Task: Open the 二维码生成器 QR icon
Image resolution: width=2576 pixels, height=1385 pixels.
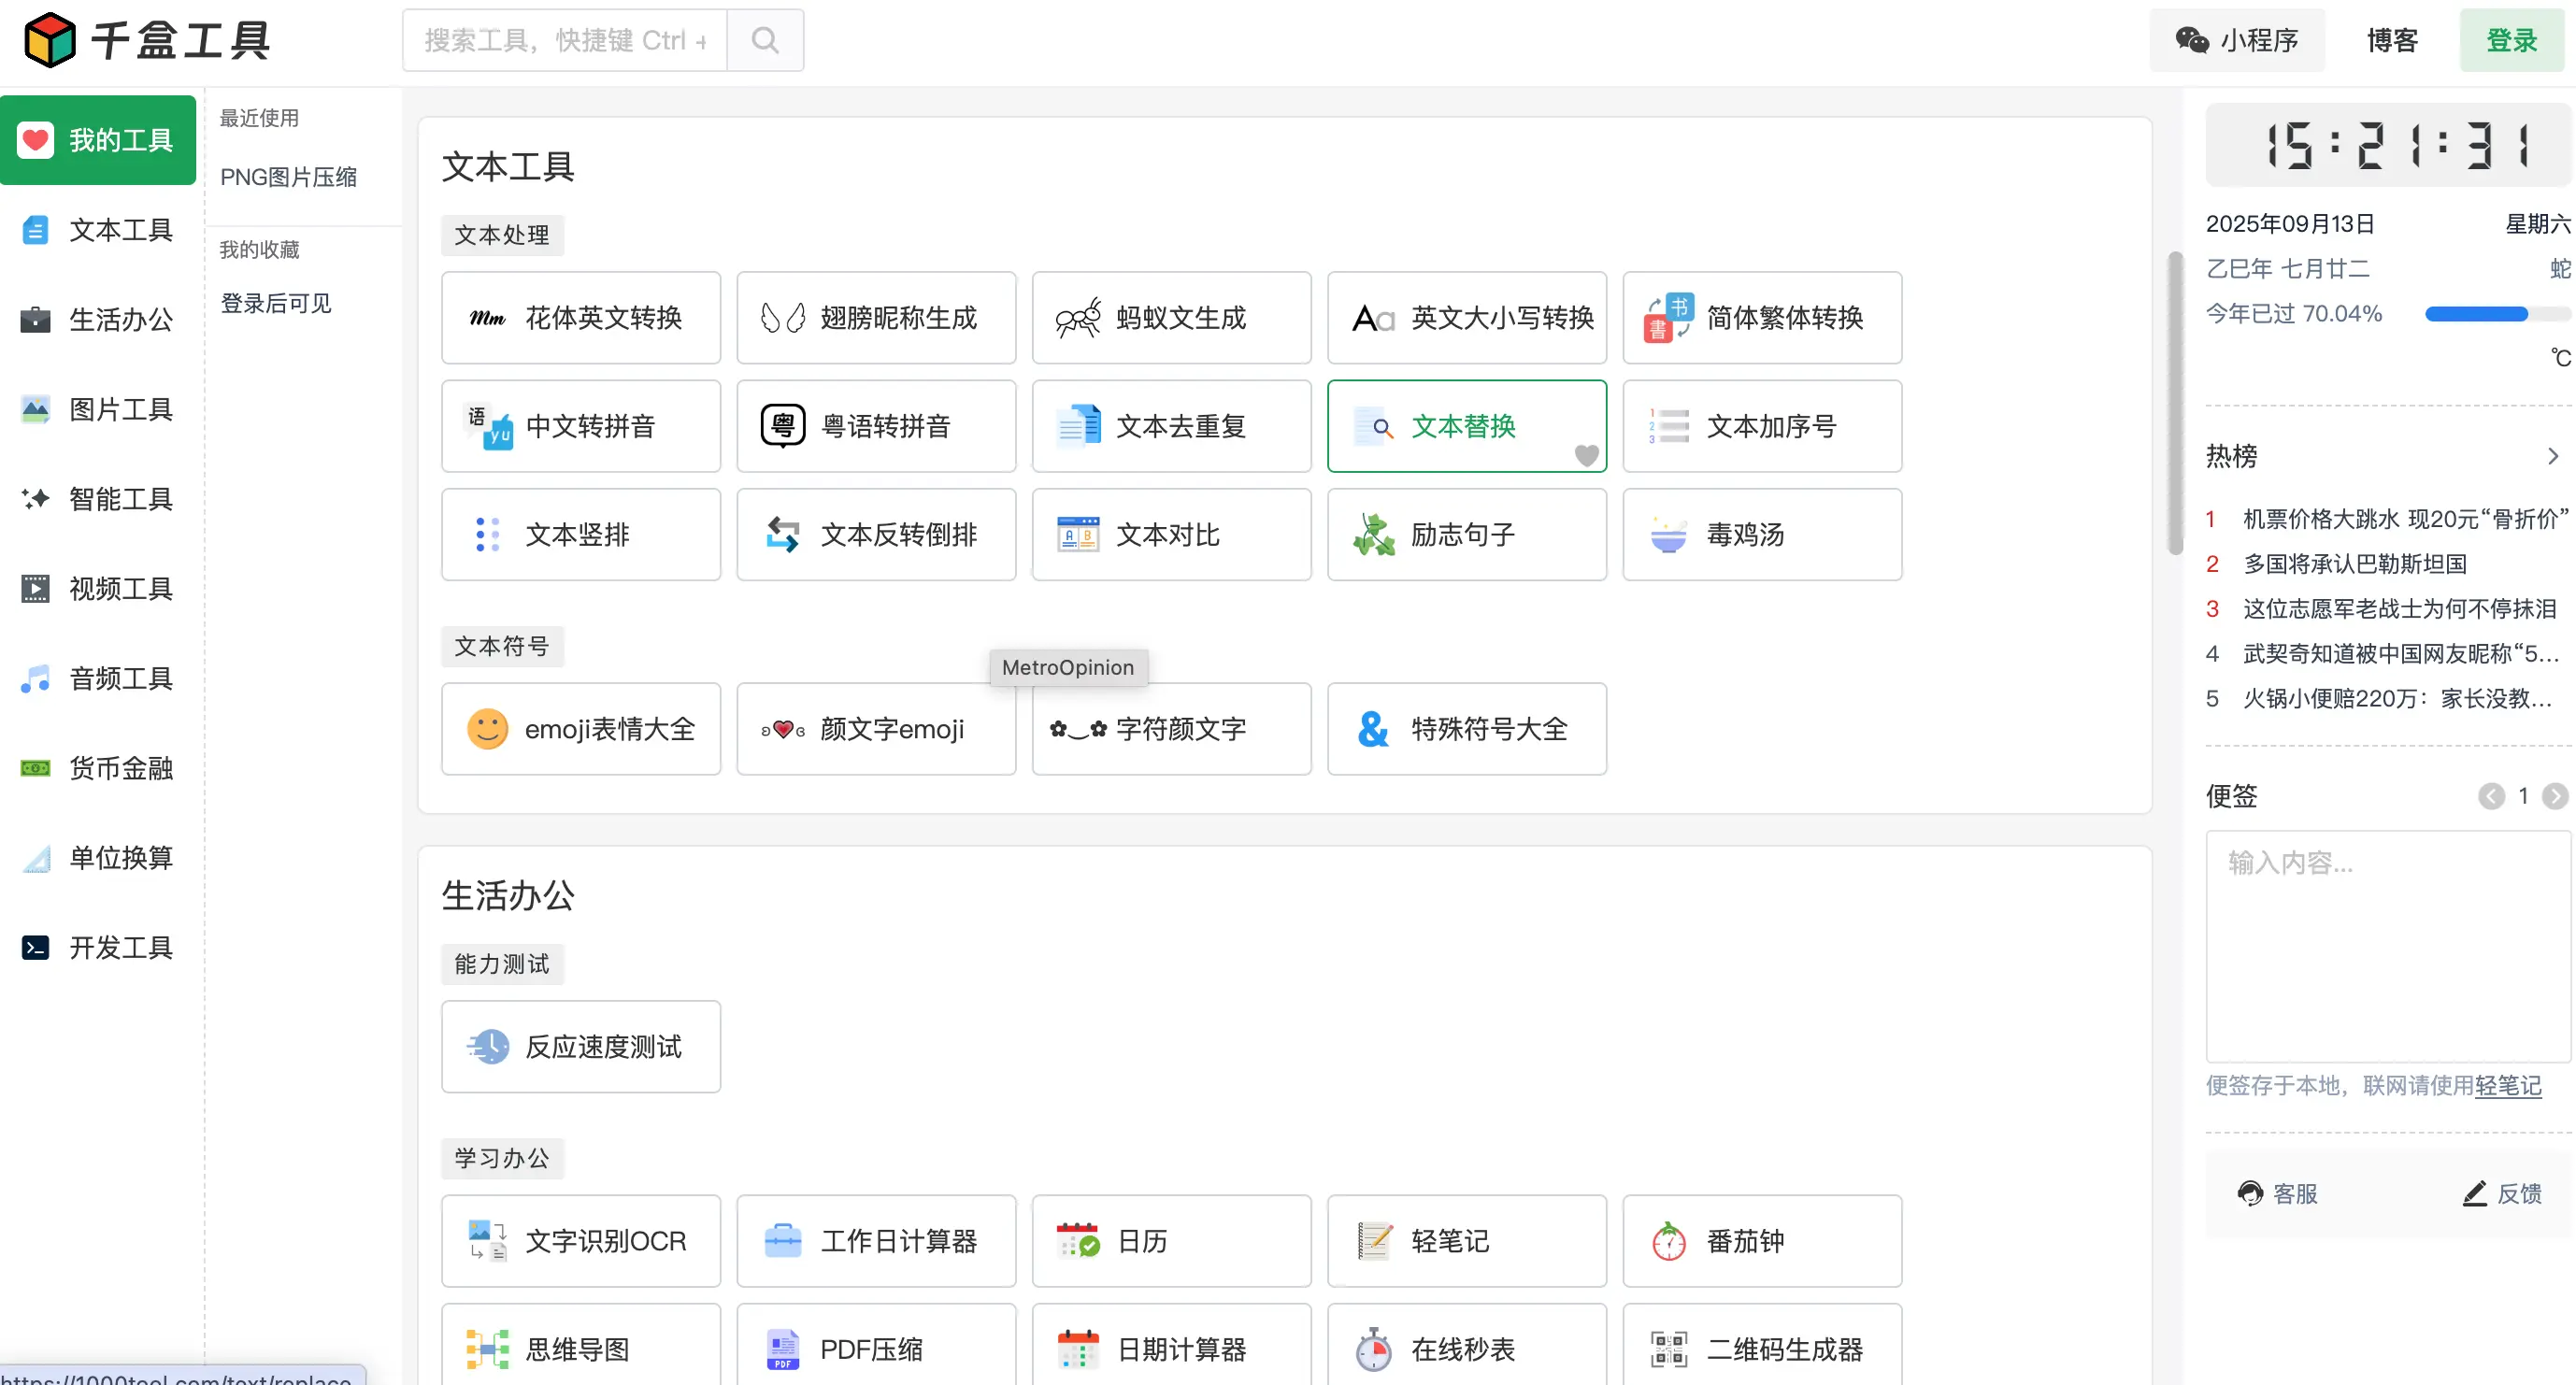Action: tap(1668, 1349)
